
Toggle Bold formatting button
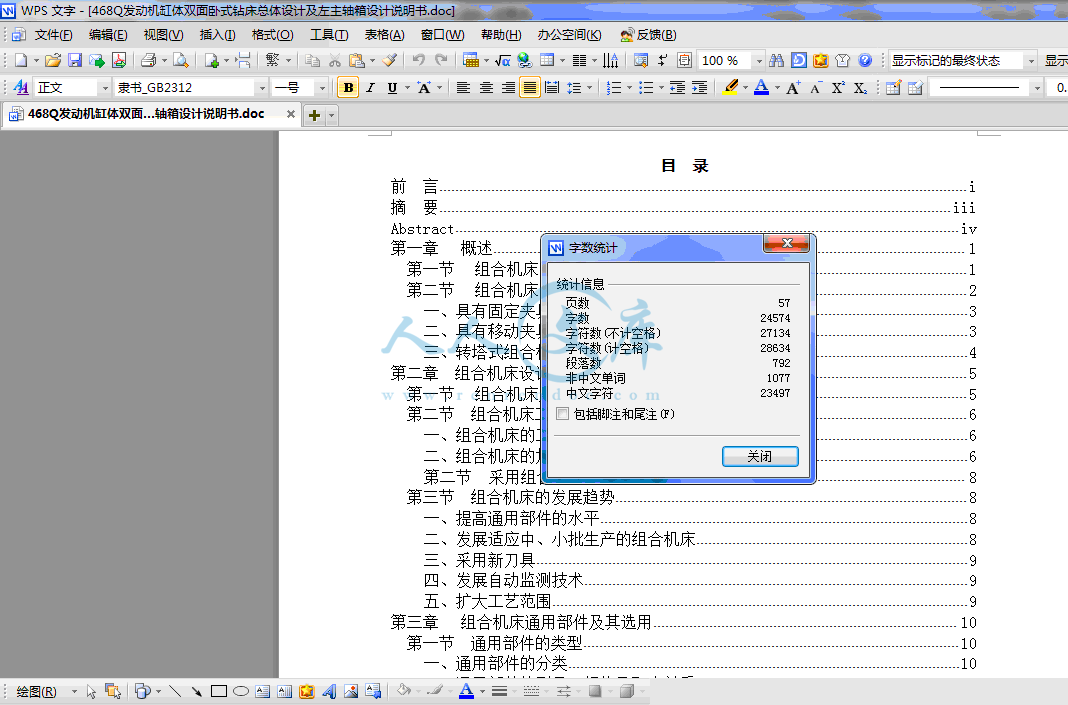348,88
